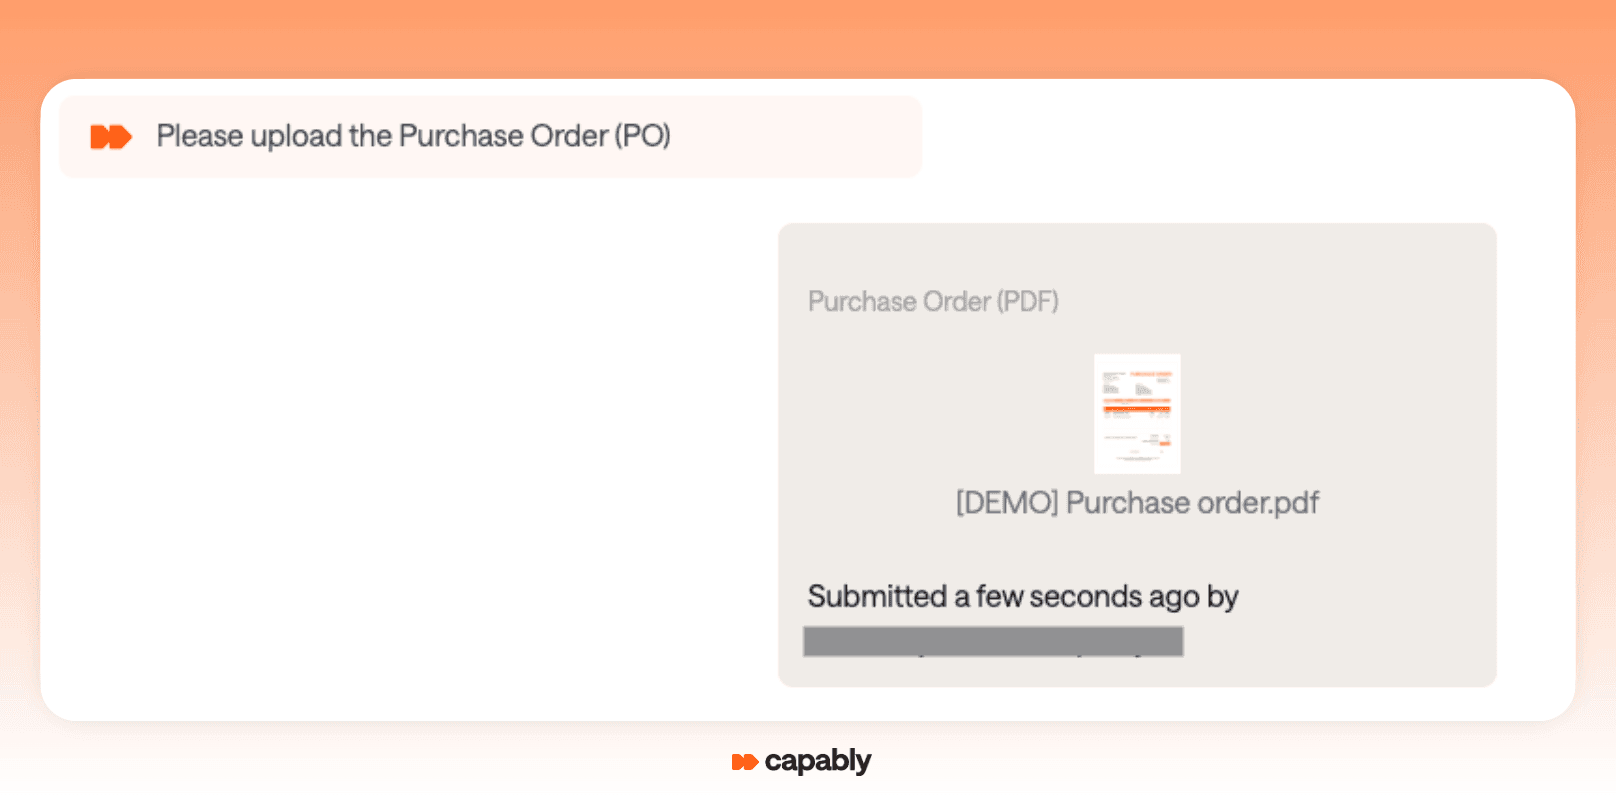Click the PDF document icon in the upload card
The height and width of the screenshot is (800, 1616).
1137,415
